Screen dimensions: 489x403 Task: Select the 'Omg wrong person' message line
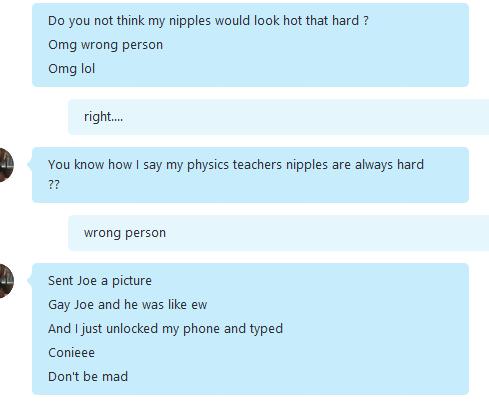pos(105,45)
